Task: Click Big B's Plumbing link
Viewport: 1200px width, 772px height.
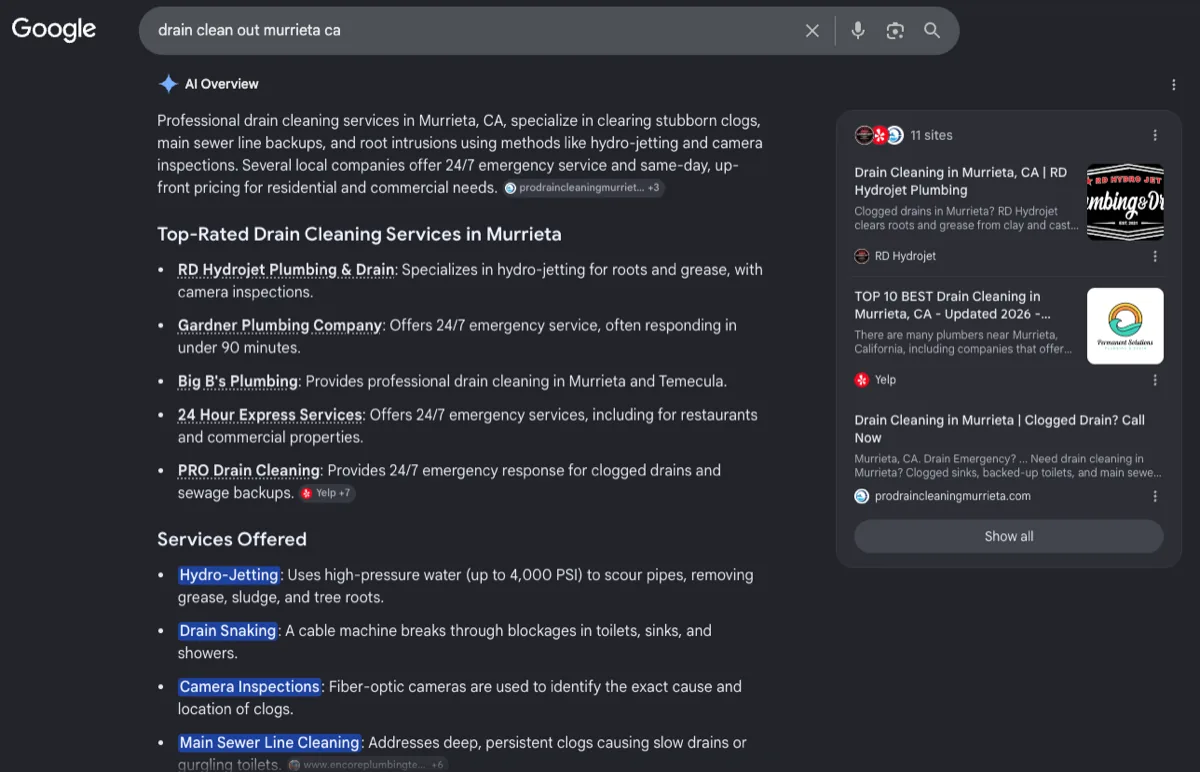Action: 238,381
